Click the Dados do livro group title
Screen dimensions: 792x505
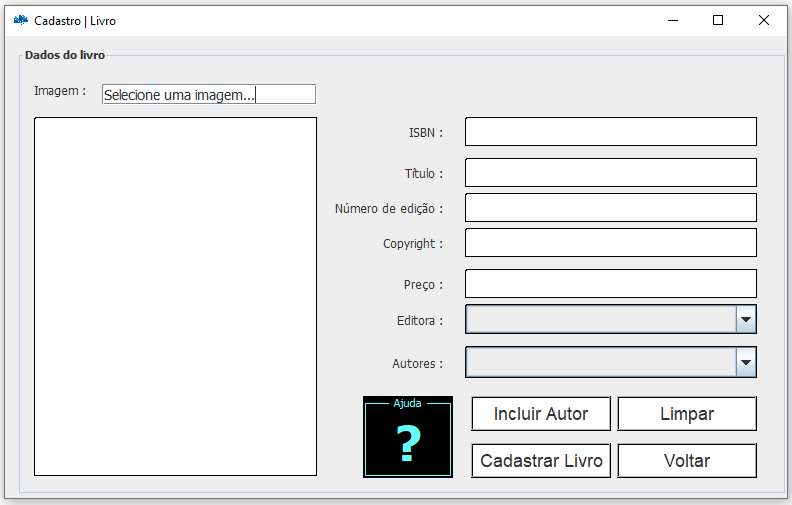(x=65, y=55)
